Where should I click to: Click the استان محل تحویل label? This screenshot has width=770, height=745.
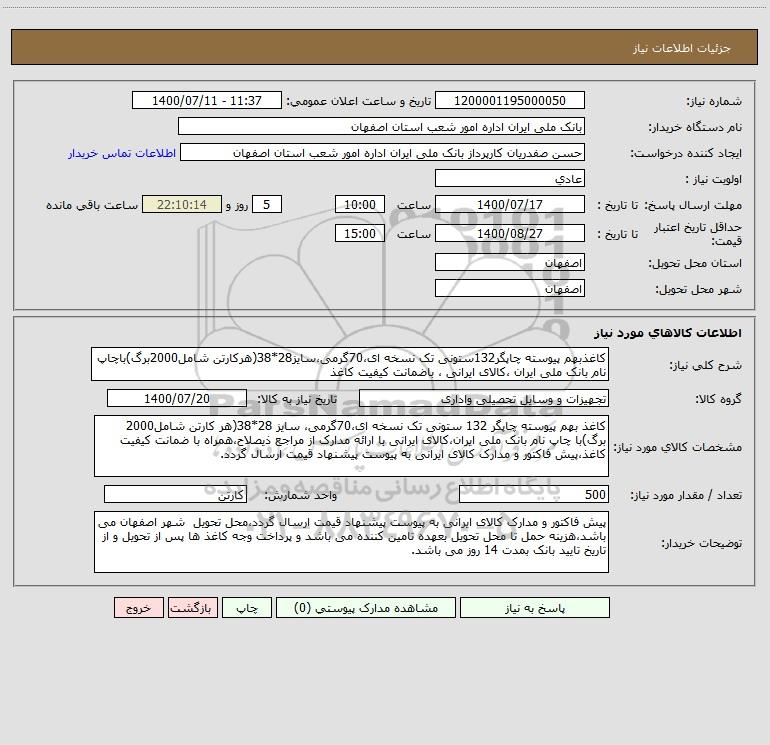(695, 264)
